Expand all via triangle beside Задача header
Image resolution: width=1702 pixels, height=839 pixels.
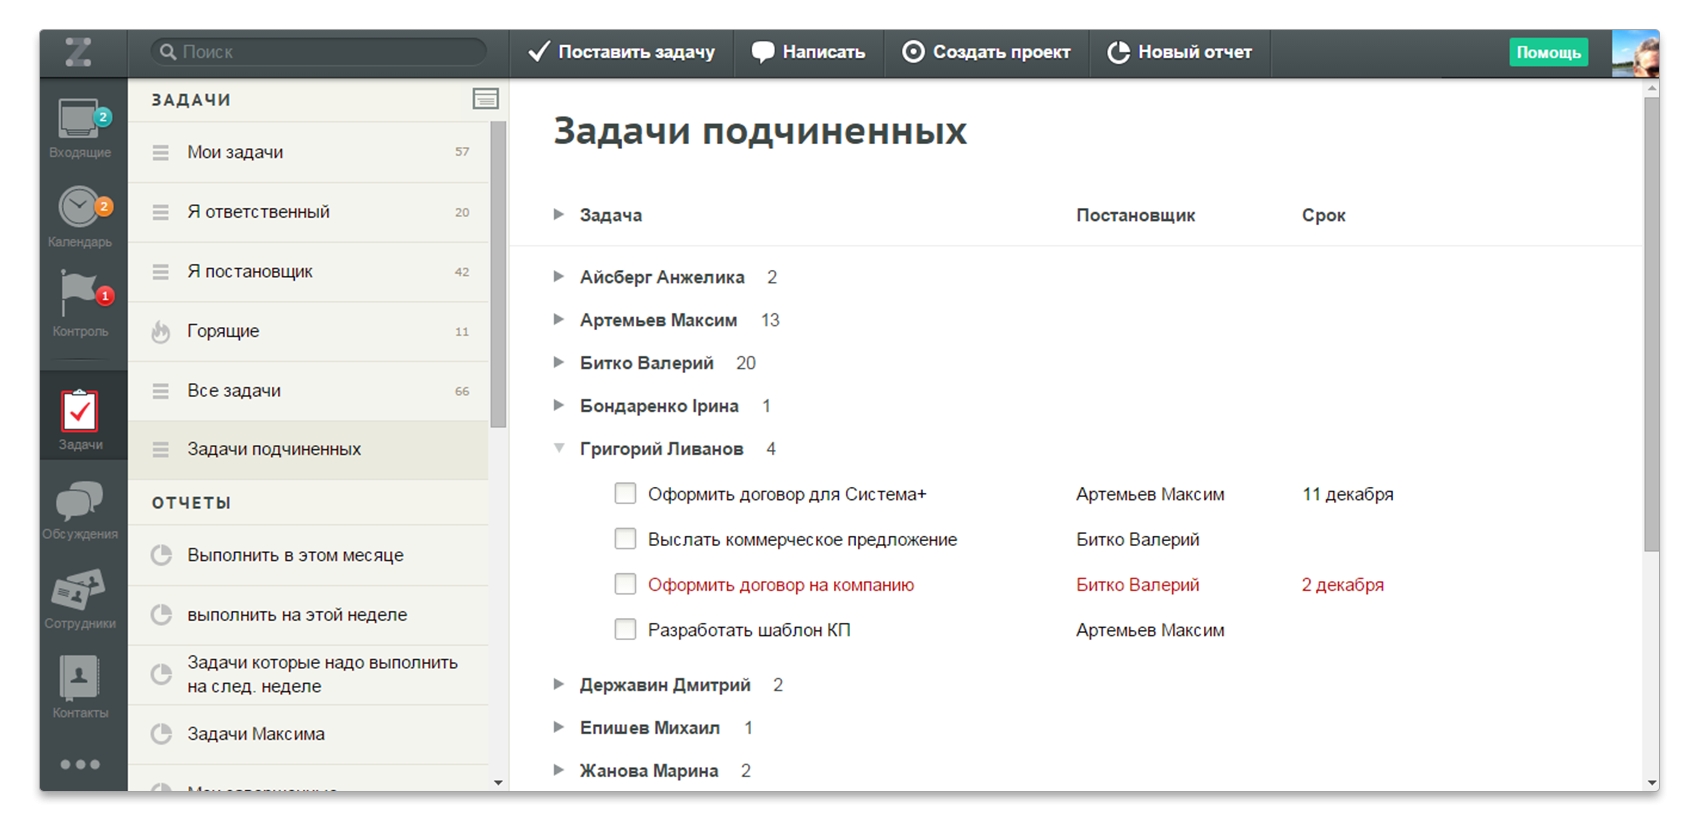tap(559, 214)
